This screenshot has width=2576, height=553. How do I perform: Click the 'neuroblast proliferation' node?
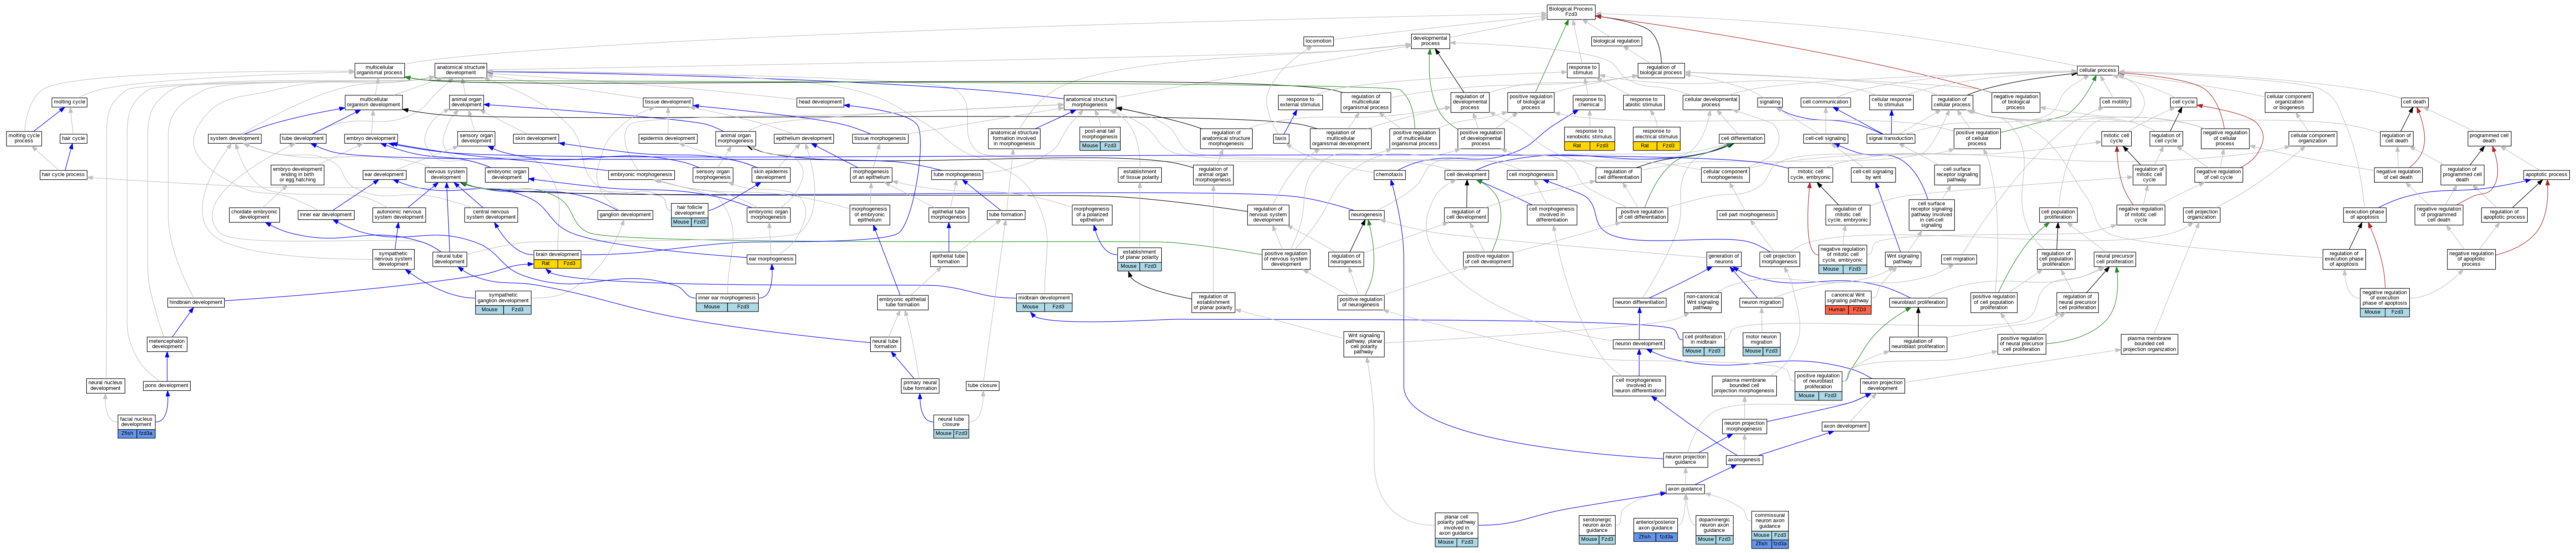pos(1918,302)
